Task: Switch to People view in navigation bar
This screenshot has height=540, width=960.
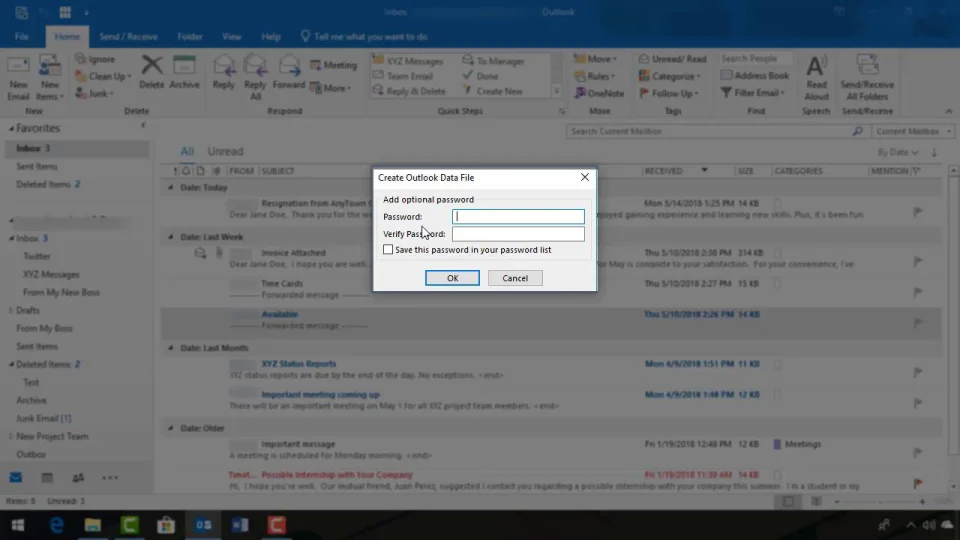Action: click(x=78, y=478)
